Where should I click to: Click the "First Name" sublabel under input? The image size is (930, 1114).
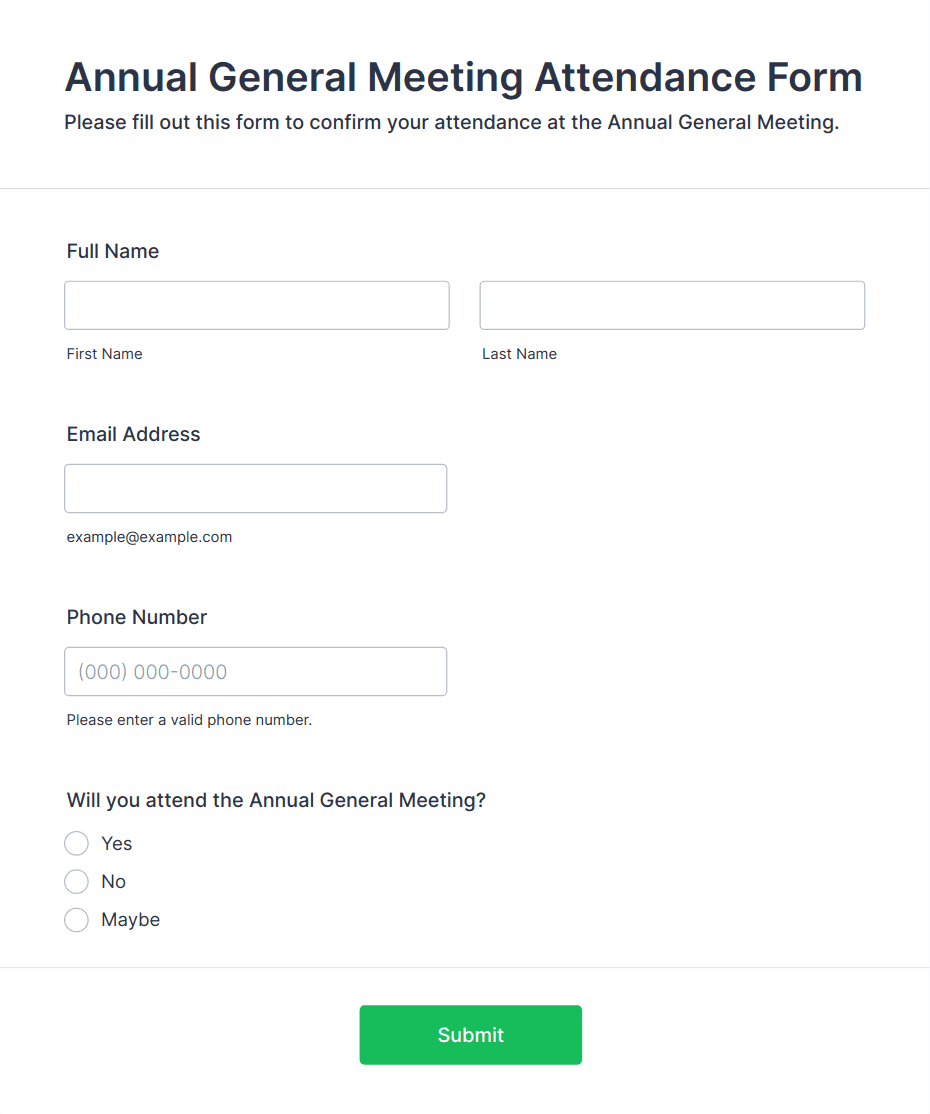click(x=104, y=354)
